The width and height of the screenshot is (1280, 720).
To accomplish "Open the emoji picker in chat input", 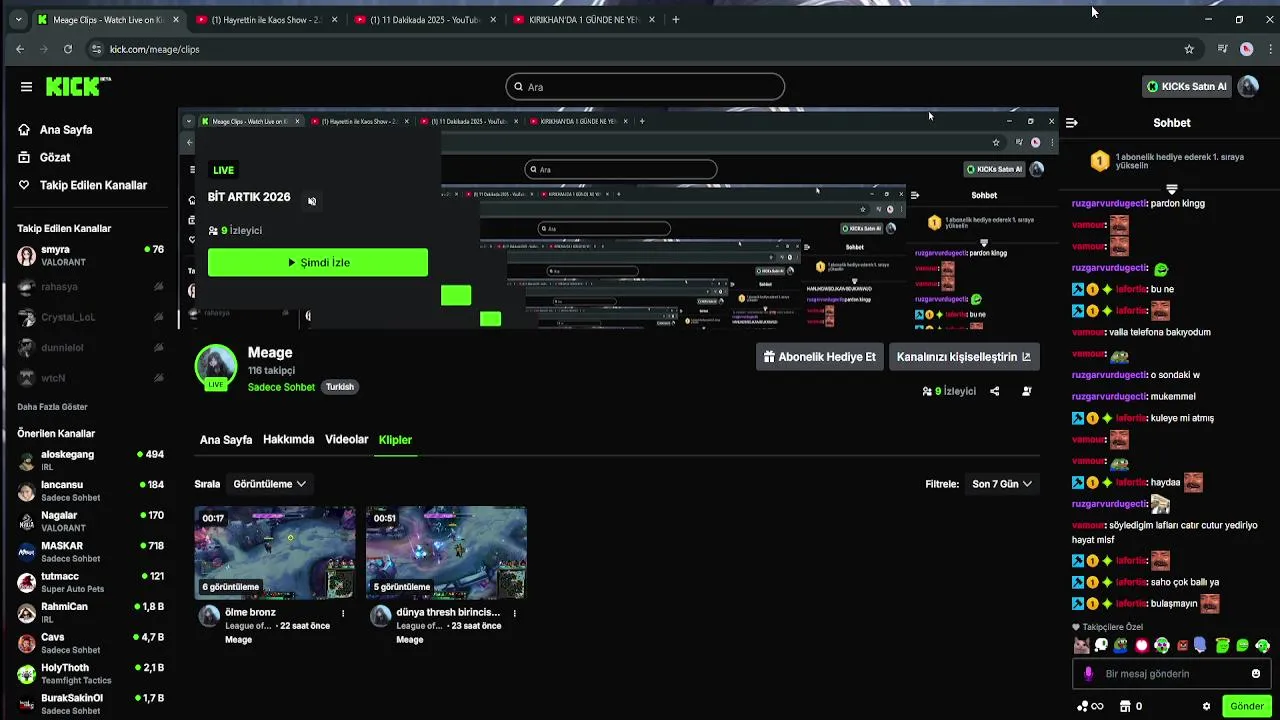I will [1256, 674].
